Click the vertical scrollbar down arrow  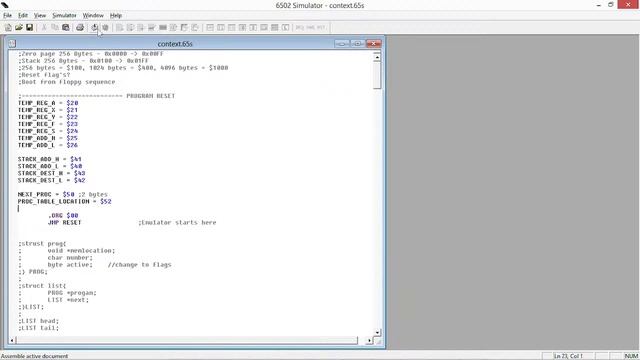[377, 332]
